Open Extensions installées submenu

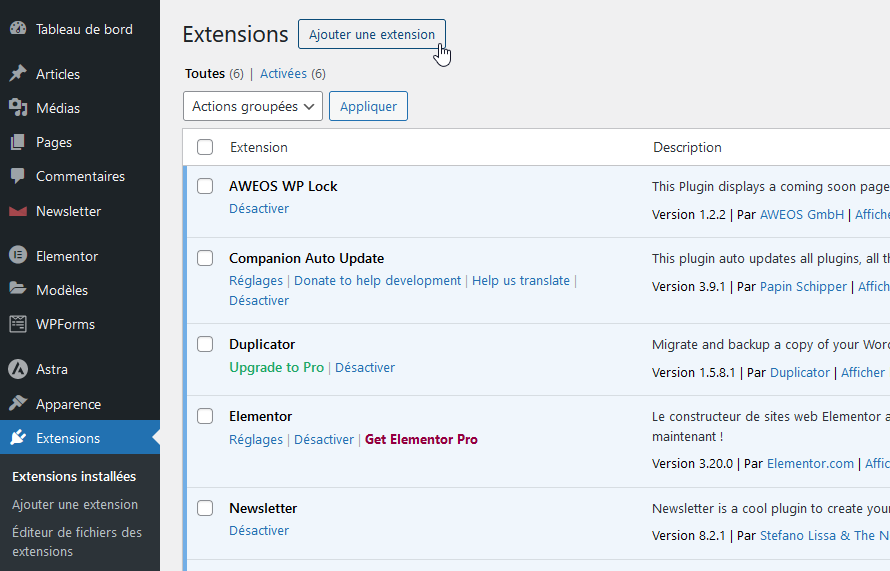[74, 476]
